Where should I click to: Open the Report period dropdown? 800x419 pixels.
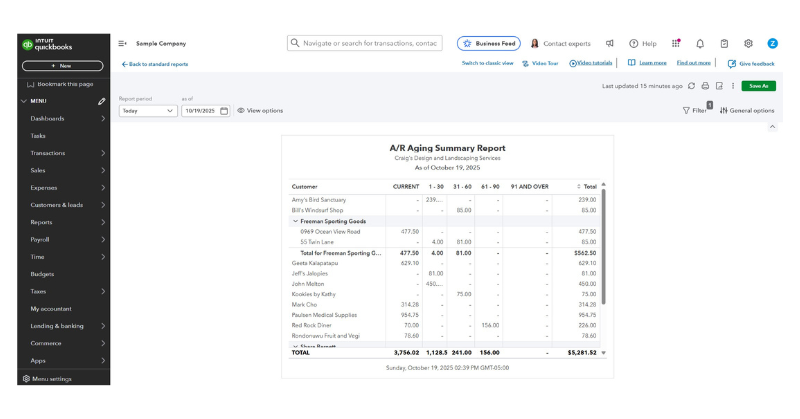pyautogui.click(x=147, y=111)
